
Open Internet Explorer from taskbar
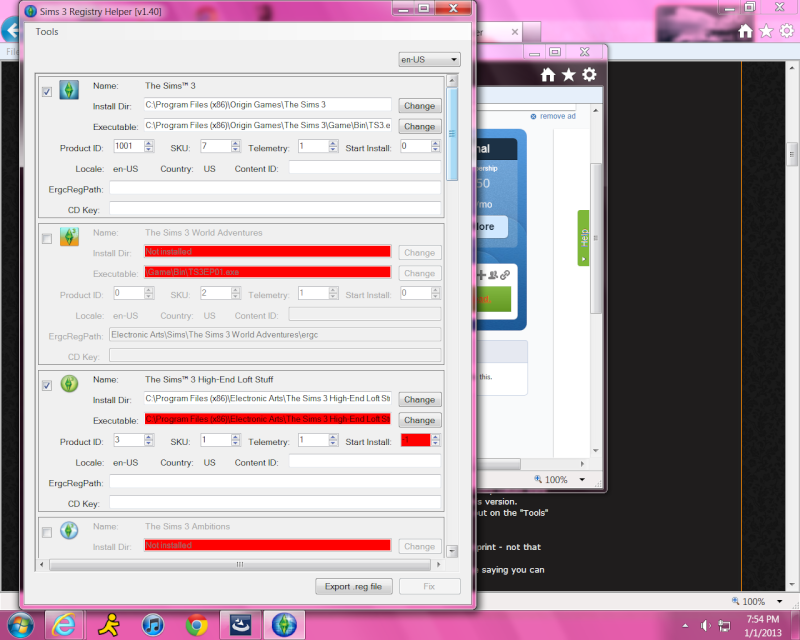click(64, 625)
